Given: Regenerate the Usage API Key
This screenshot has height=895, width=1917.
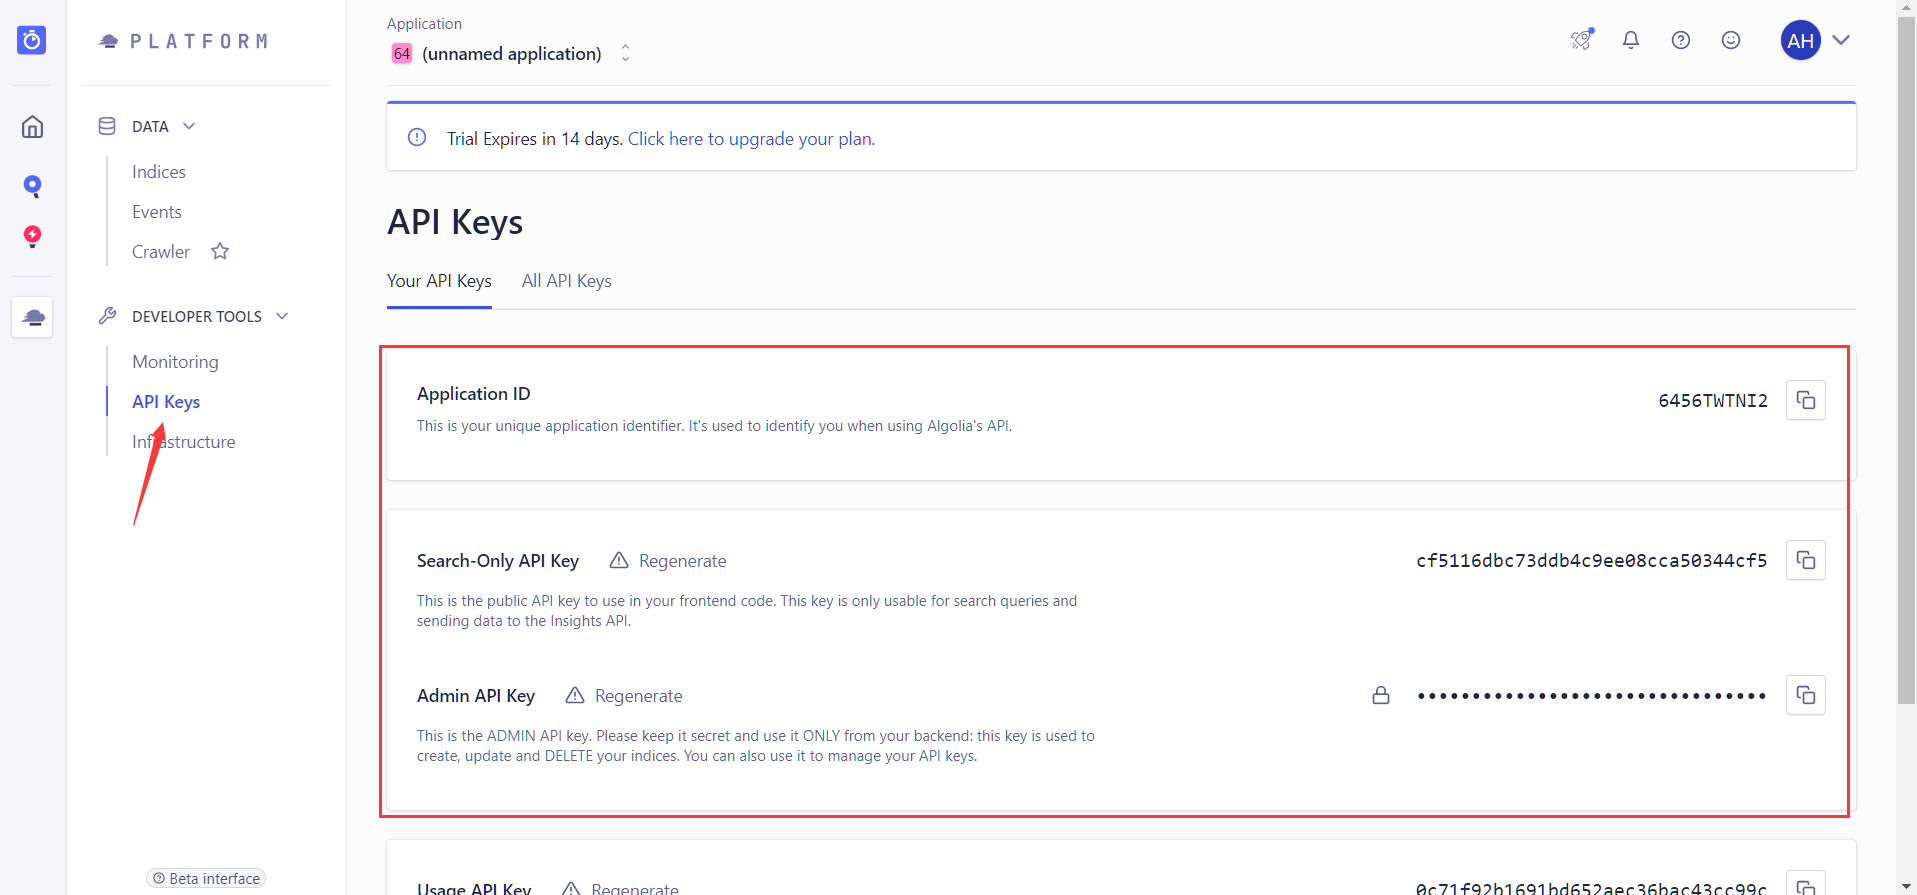Looking at the screenshot, I should pyautogui.click(x=635, y=887).
